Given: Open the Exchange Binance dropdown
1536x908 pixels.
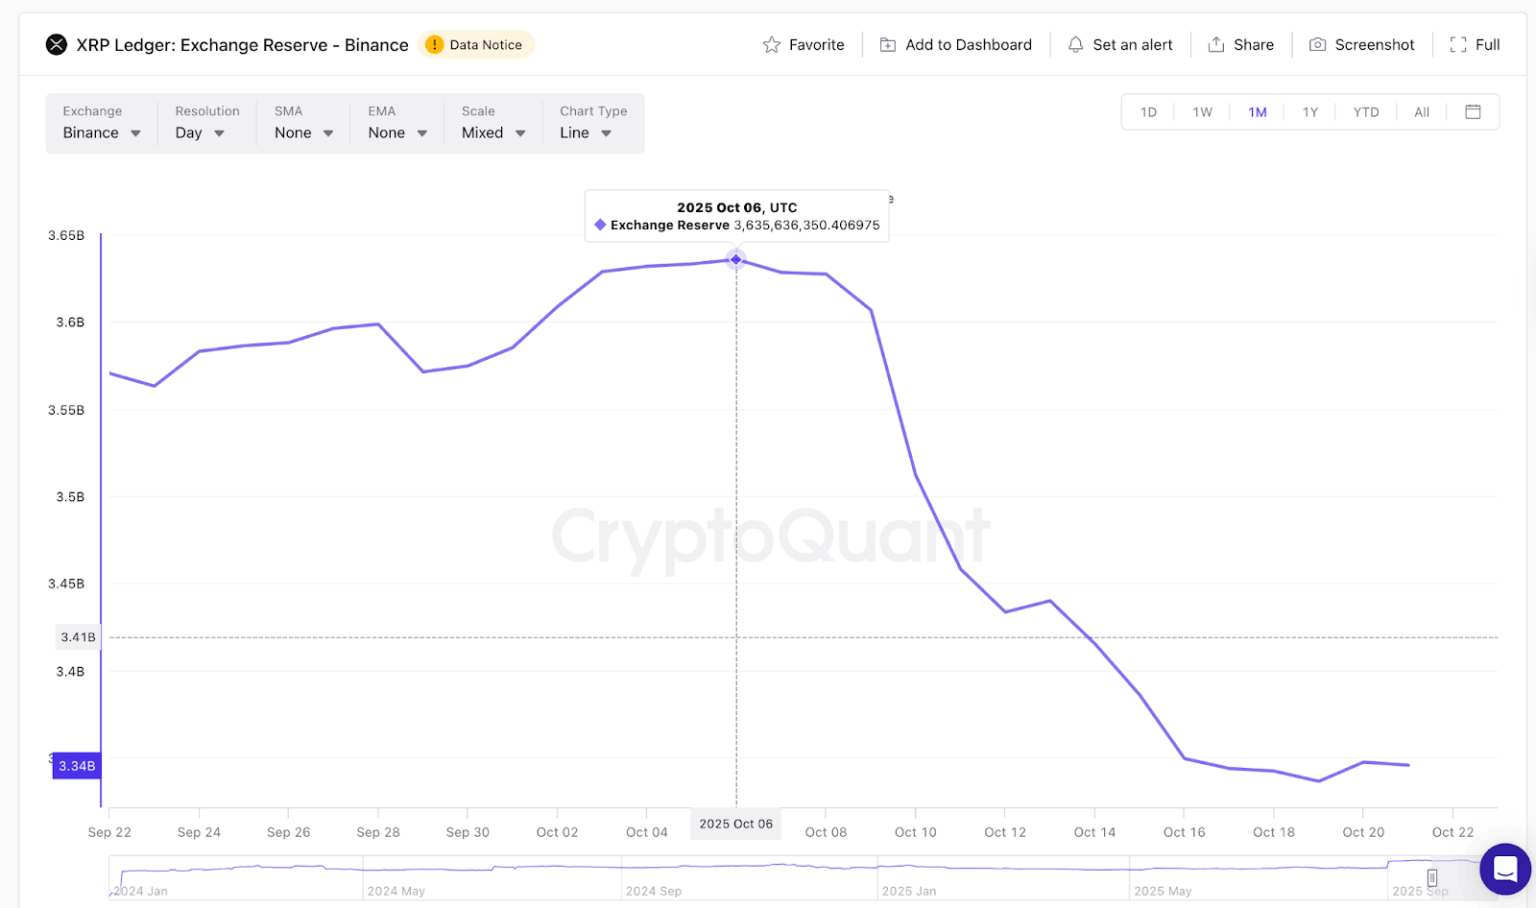Looking at the screenshot, I should click(x=101, y=133).
